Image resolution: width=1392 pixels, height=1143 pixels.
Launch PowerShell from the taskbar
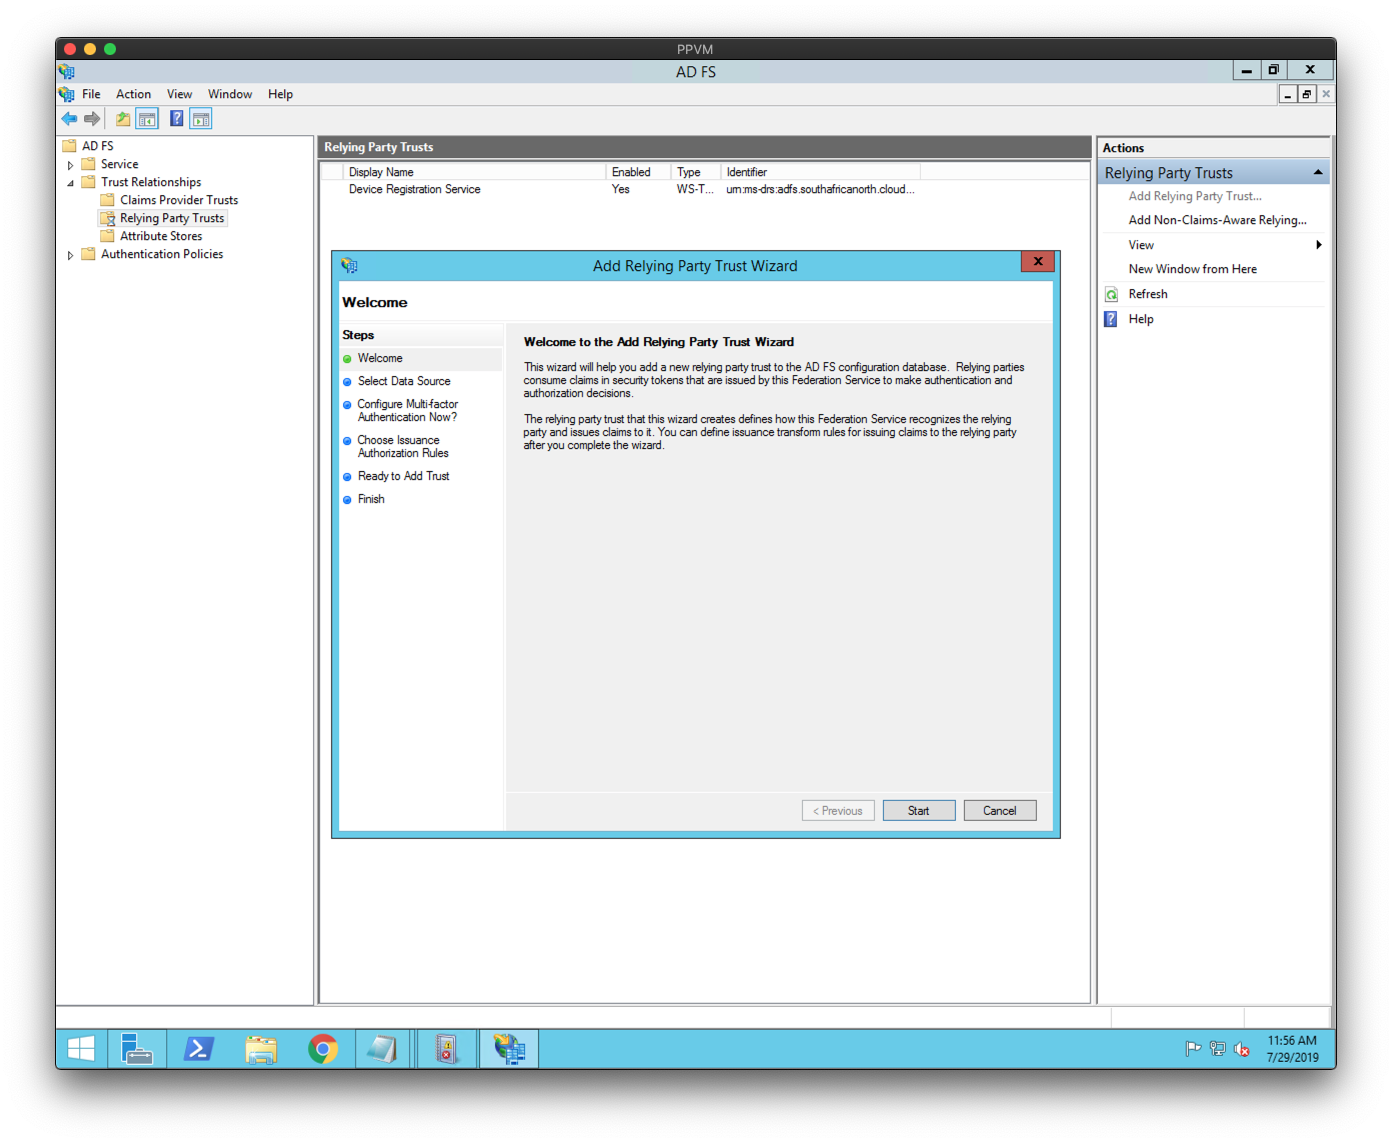tap(198, 1049)
